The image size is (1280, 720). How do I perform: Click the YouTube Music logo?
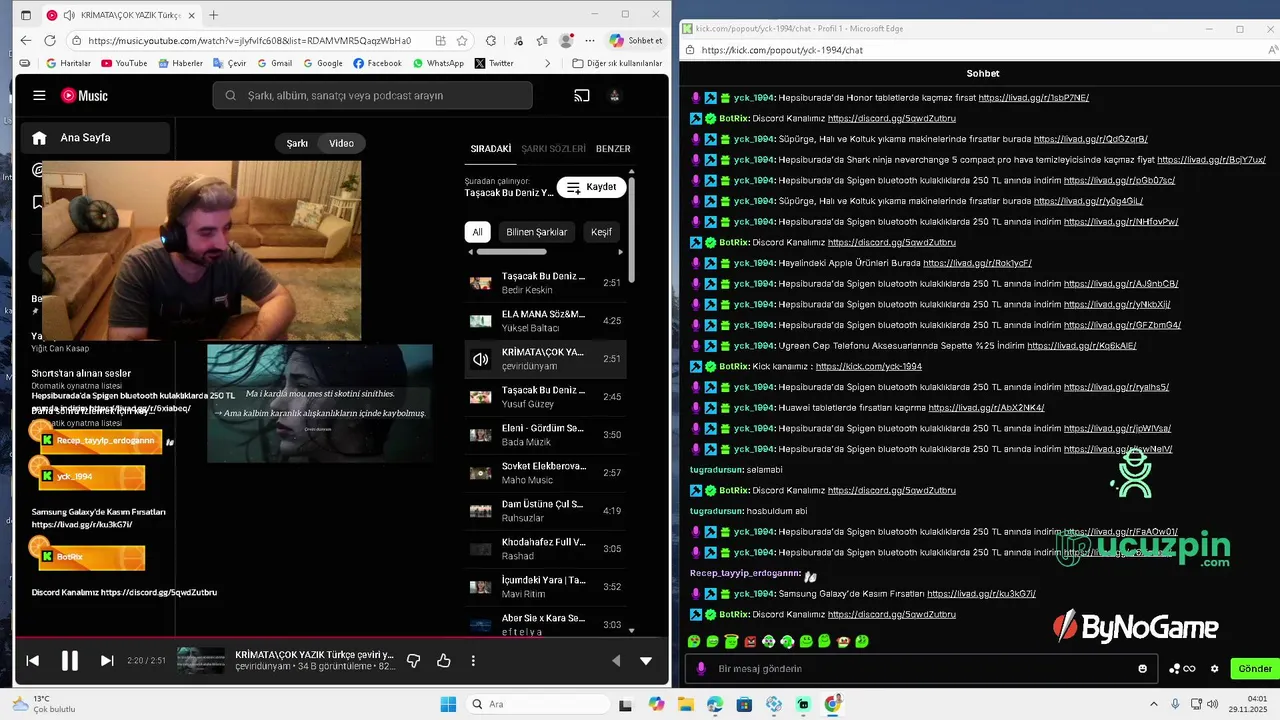click(84, 96)
